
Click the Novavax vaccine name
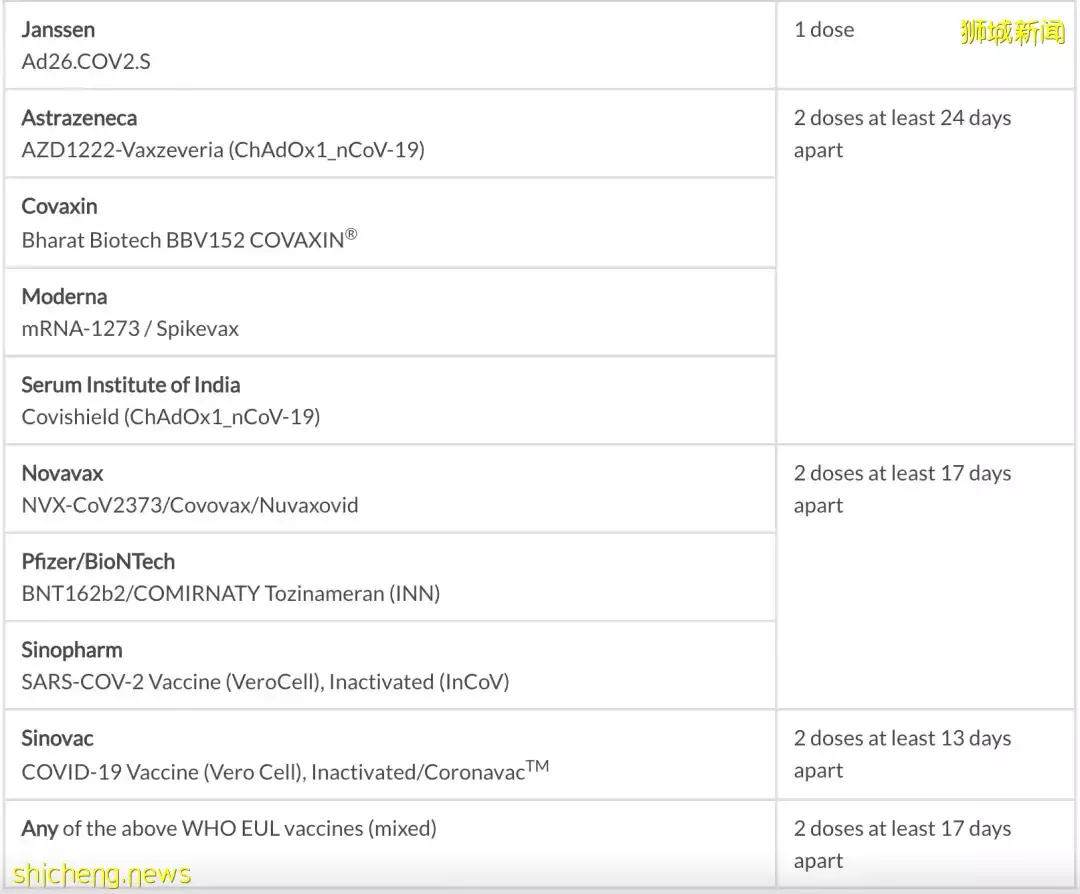(62, 473)
